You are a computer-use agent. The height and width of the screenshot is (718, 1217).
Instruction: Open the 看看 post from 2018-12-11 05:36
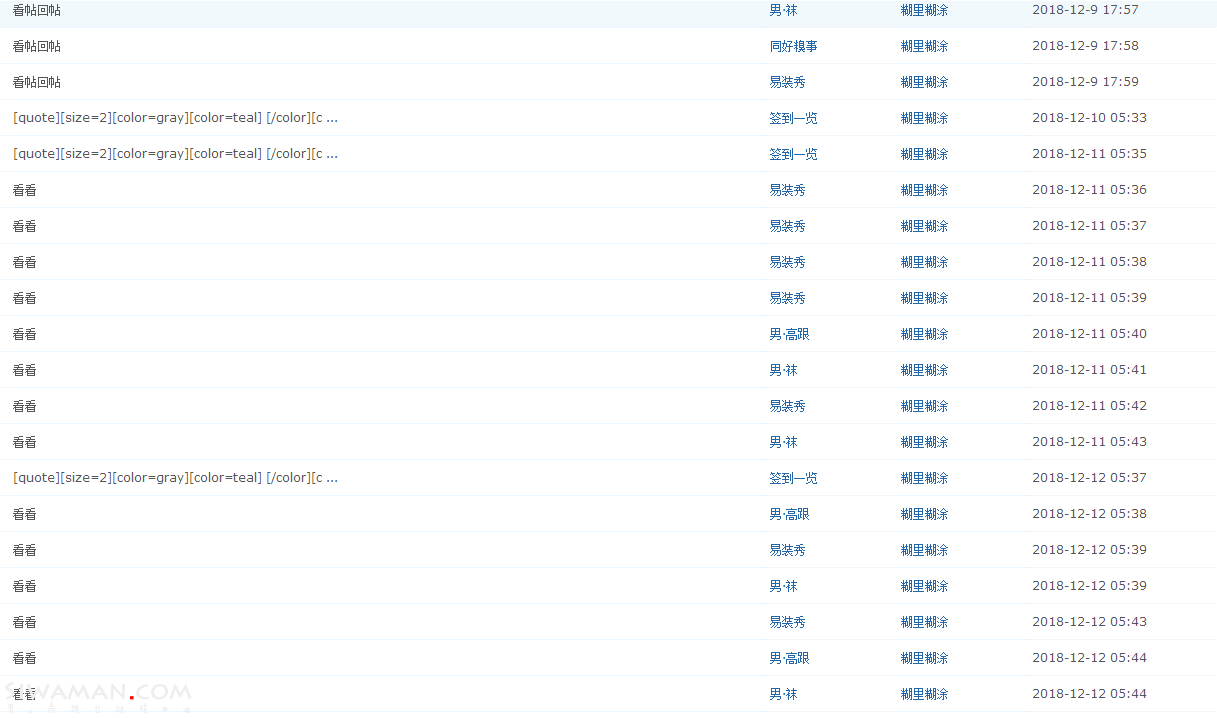24,190
